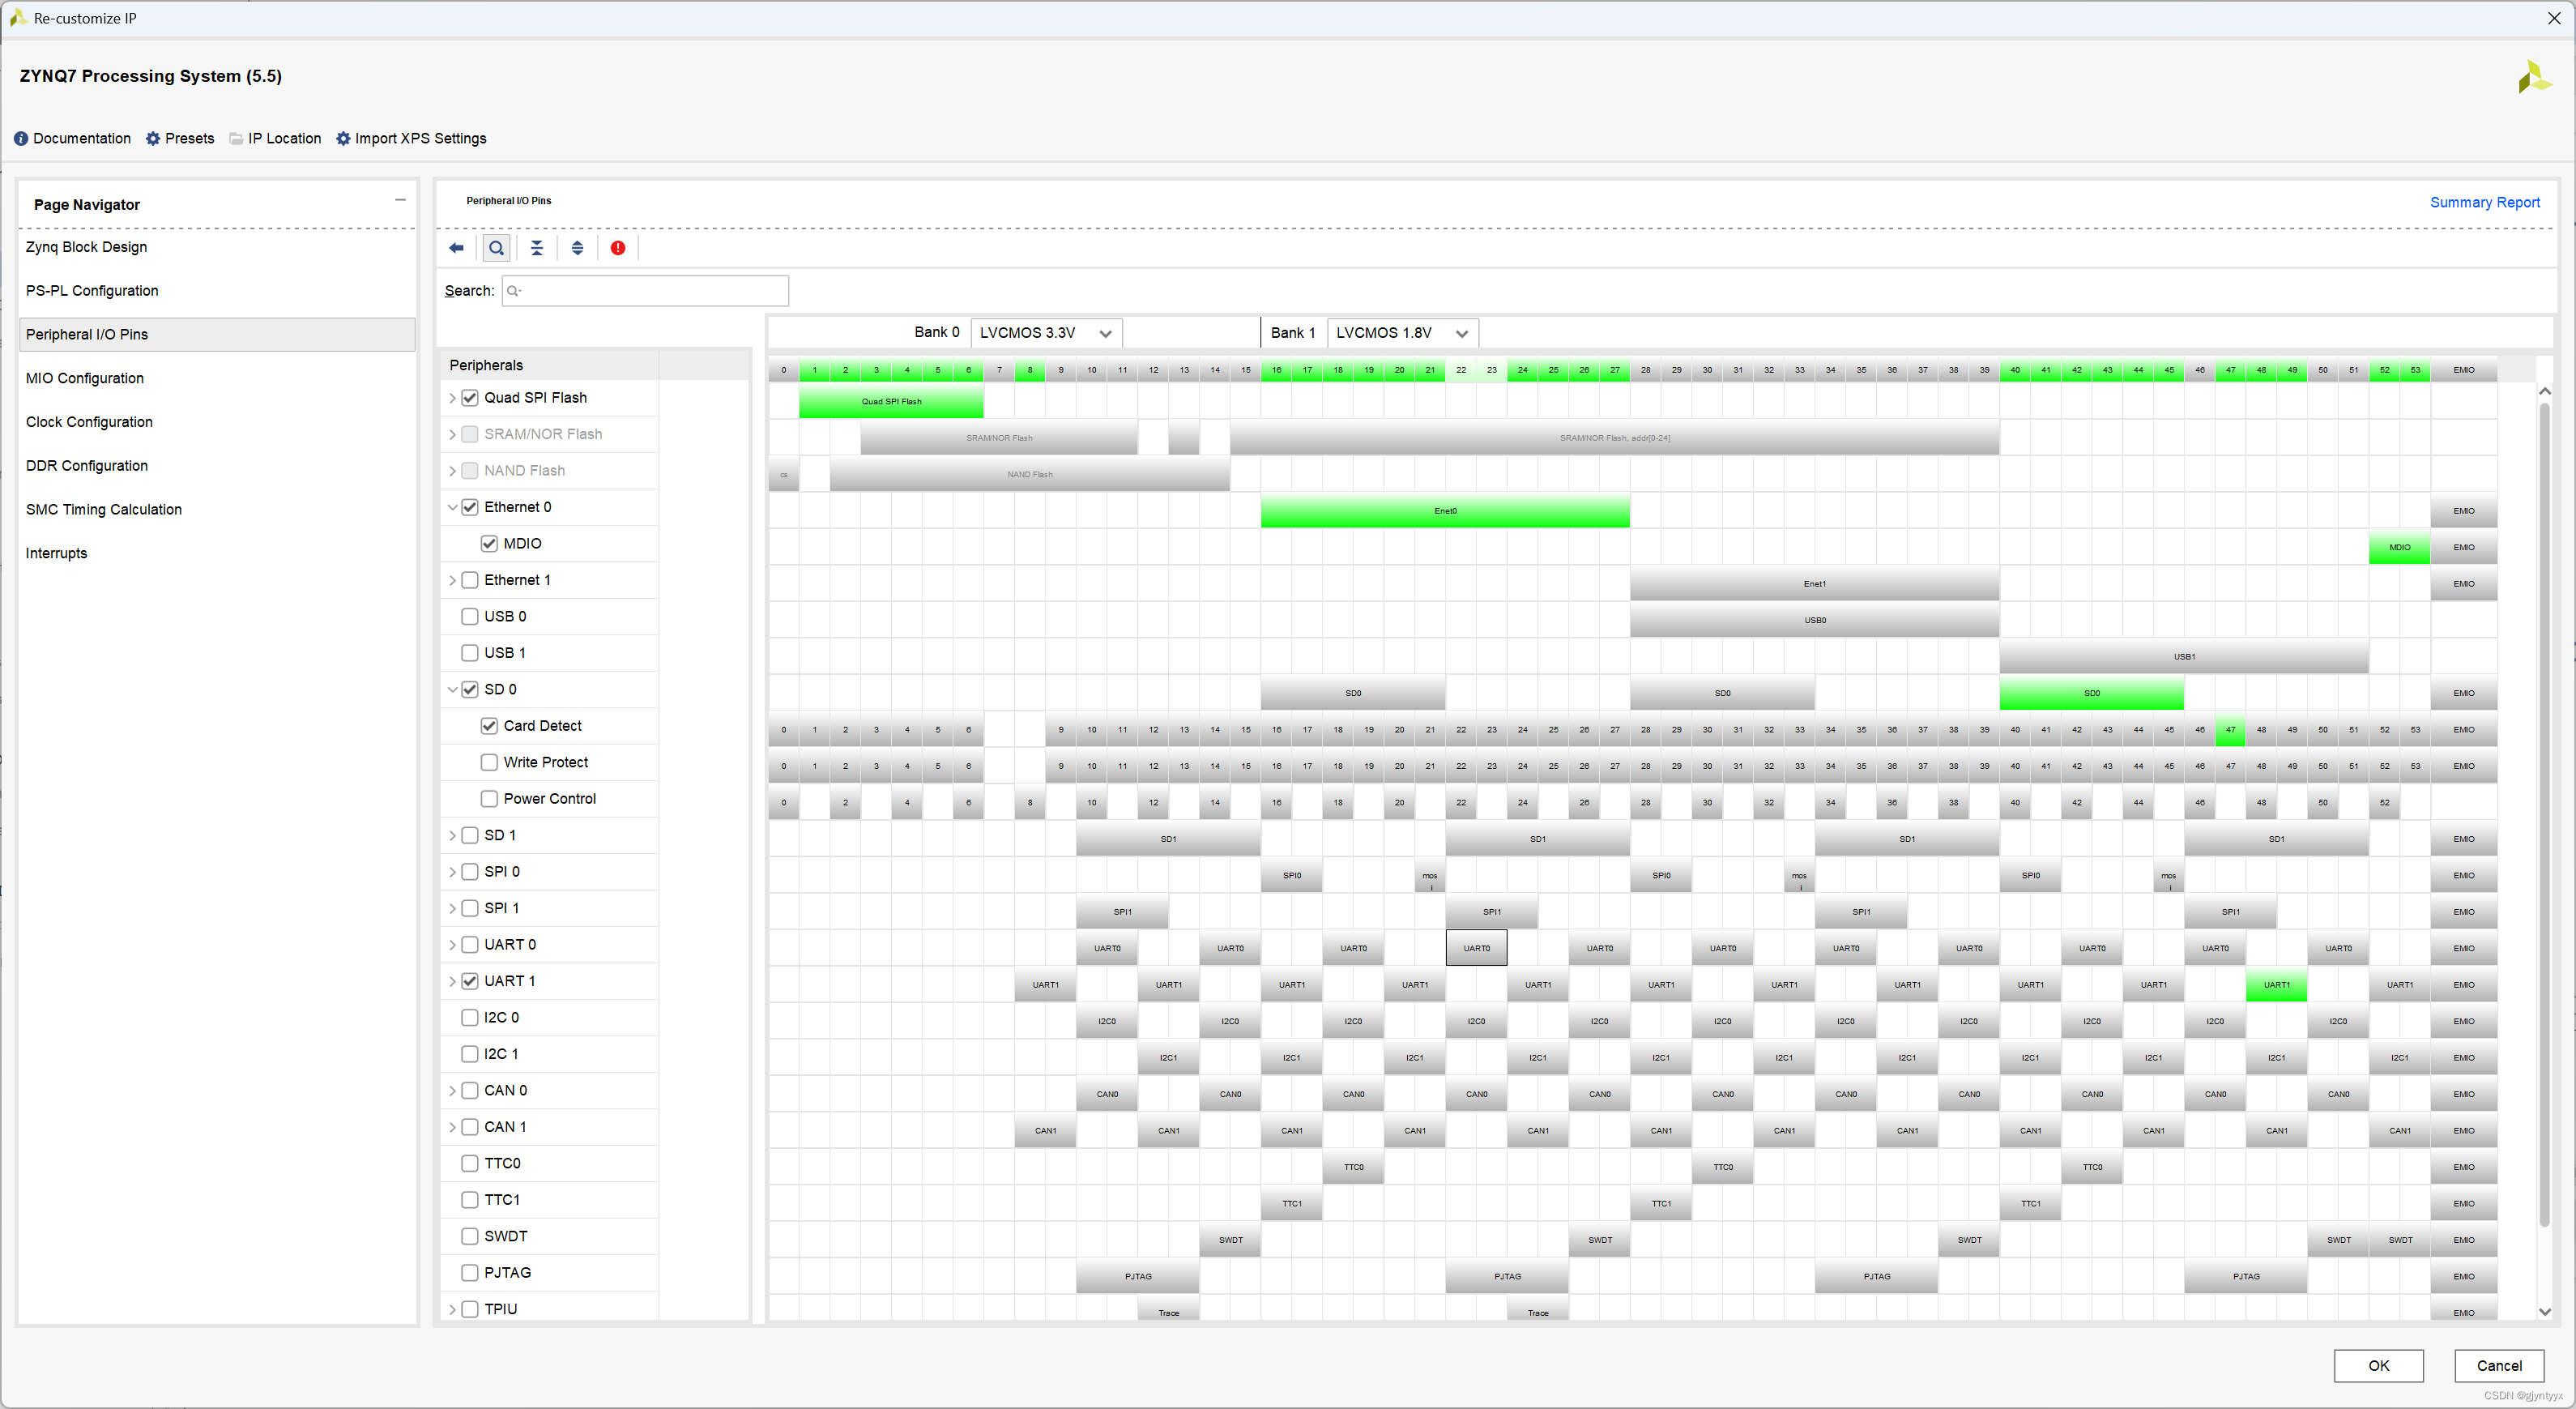
Task: Open Bank 1 LVCMOS 1.8V dropdown
Action: pos(1402,333)
